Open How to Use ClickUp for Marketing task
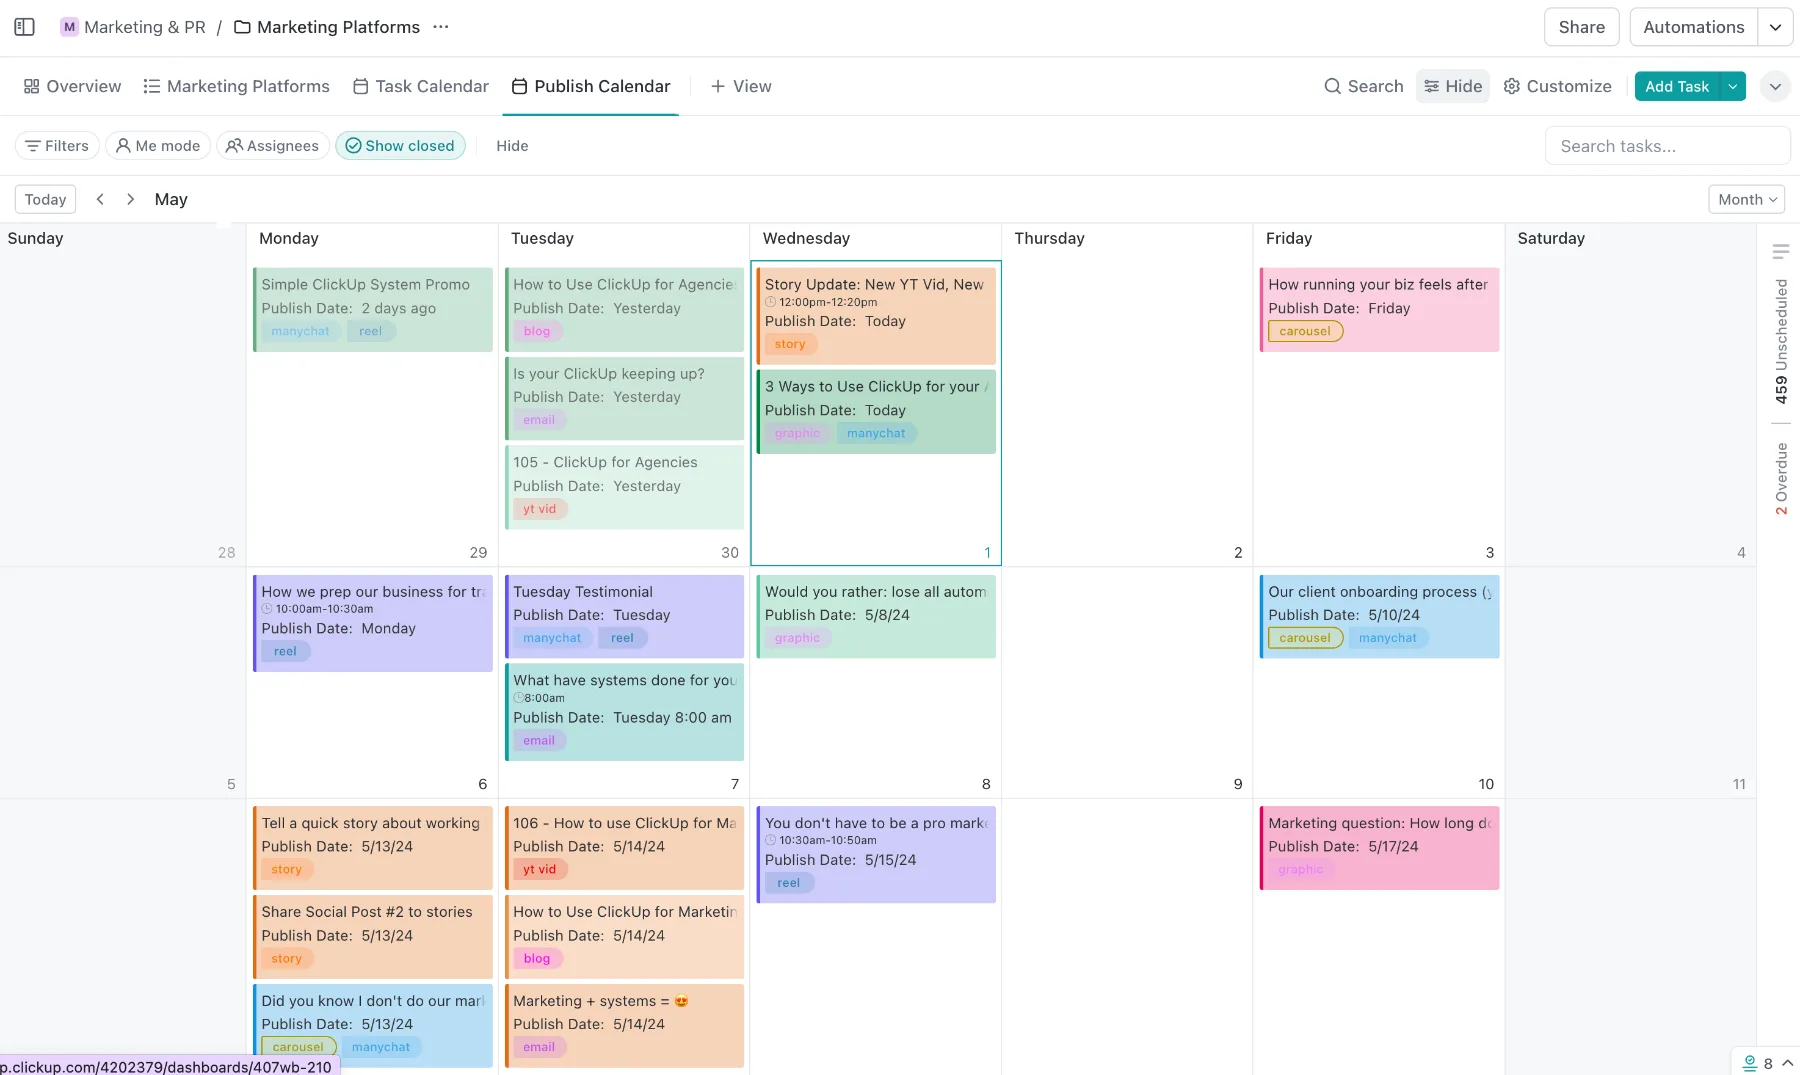The image size is (1800, 1075). 625,936
